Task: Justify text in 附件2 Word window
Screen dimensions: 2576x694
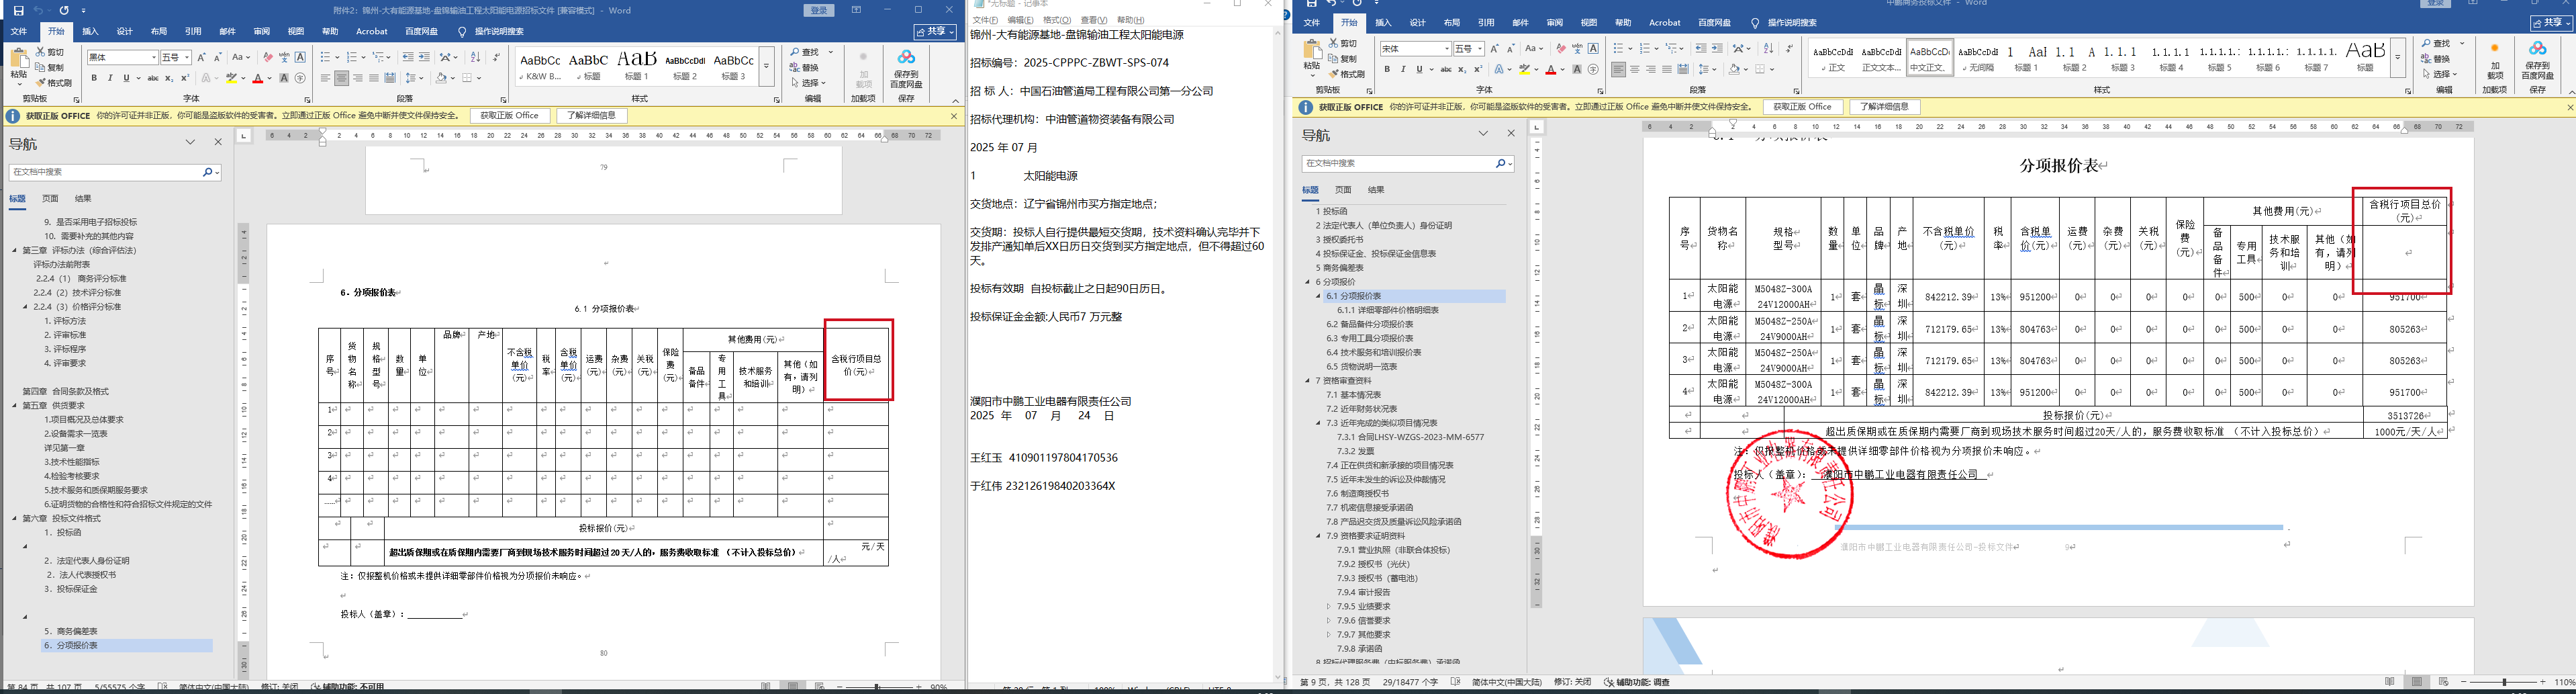Action: [x=374, y=78]
